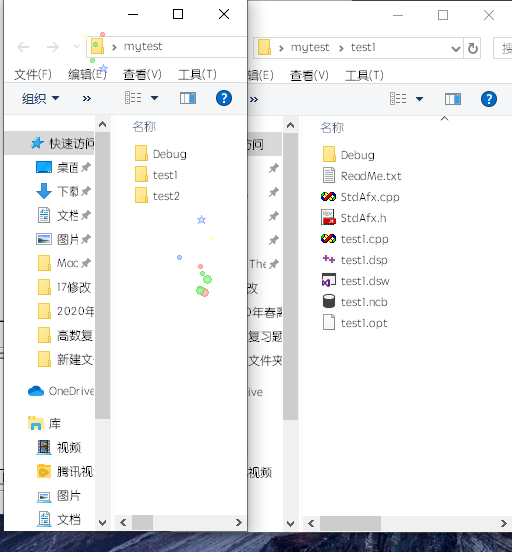Screen dimensions: 512x552
Task: Open 2020年 folder in sidebar
Action: coord(65,311)
